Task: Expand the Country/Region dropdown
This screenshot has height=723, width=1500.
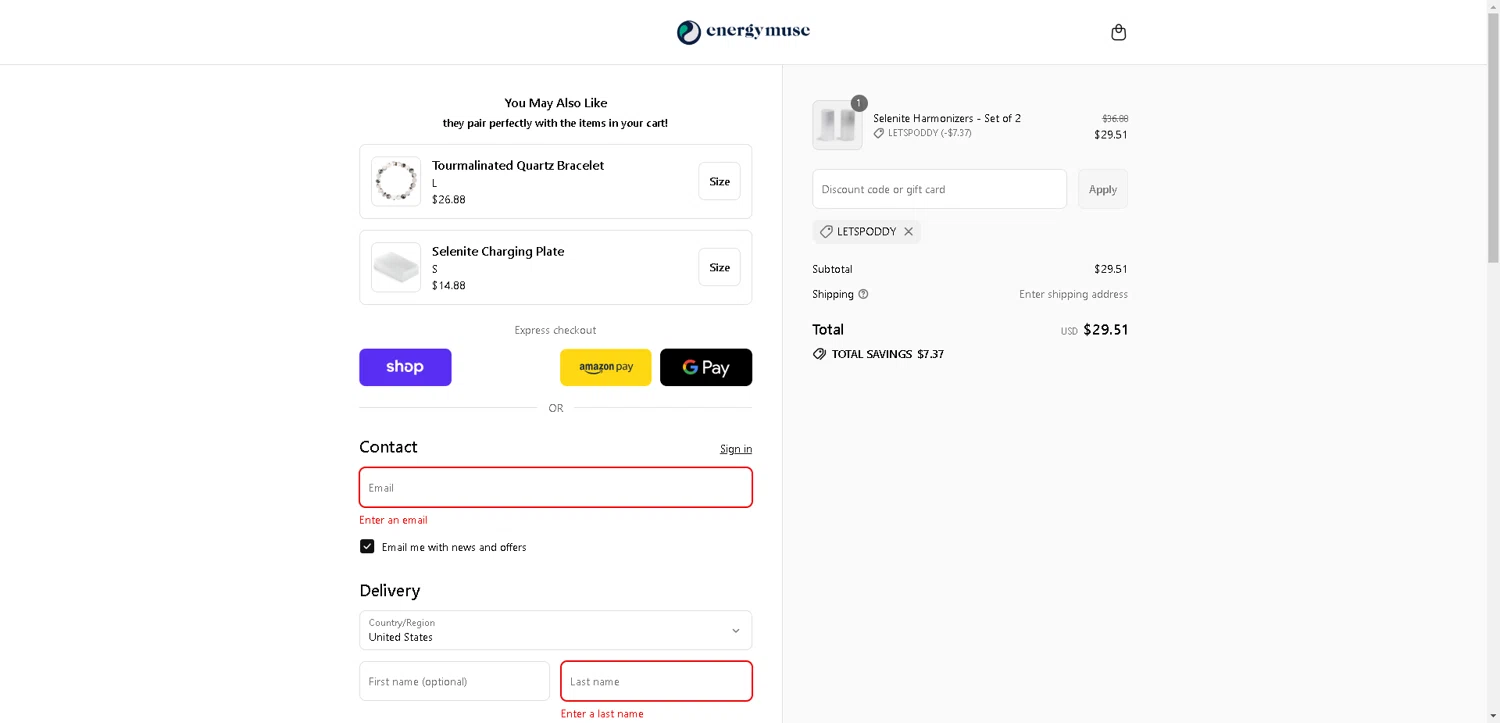Action: click(x=555, y=630)
